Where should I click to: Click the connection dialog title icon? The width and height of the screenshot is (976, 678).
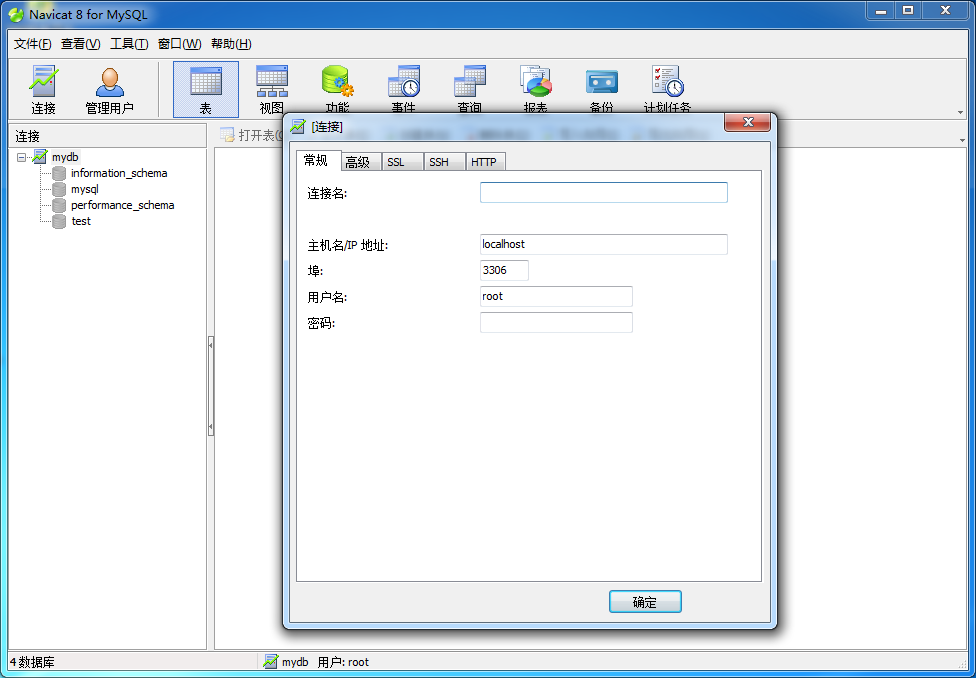pos(298,126)
